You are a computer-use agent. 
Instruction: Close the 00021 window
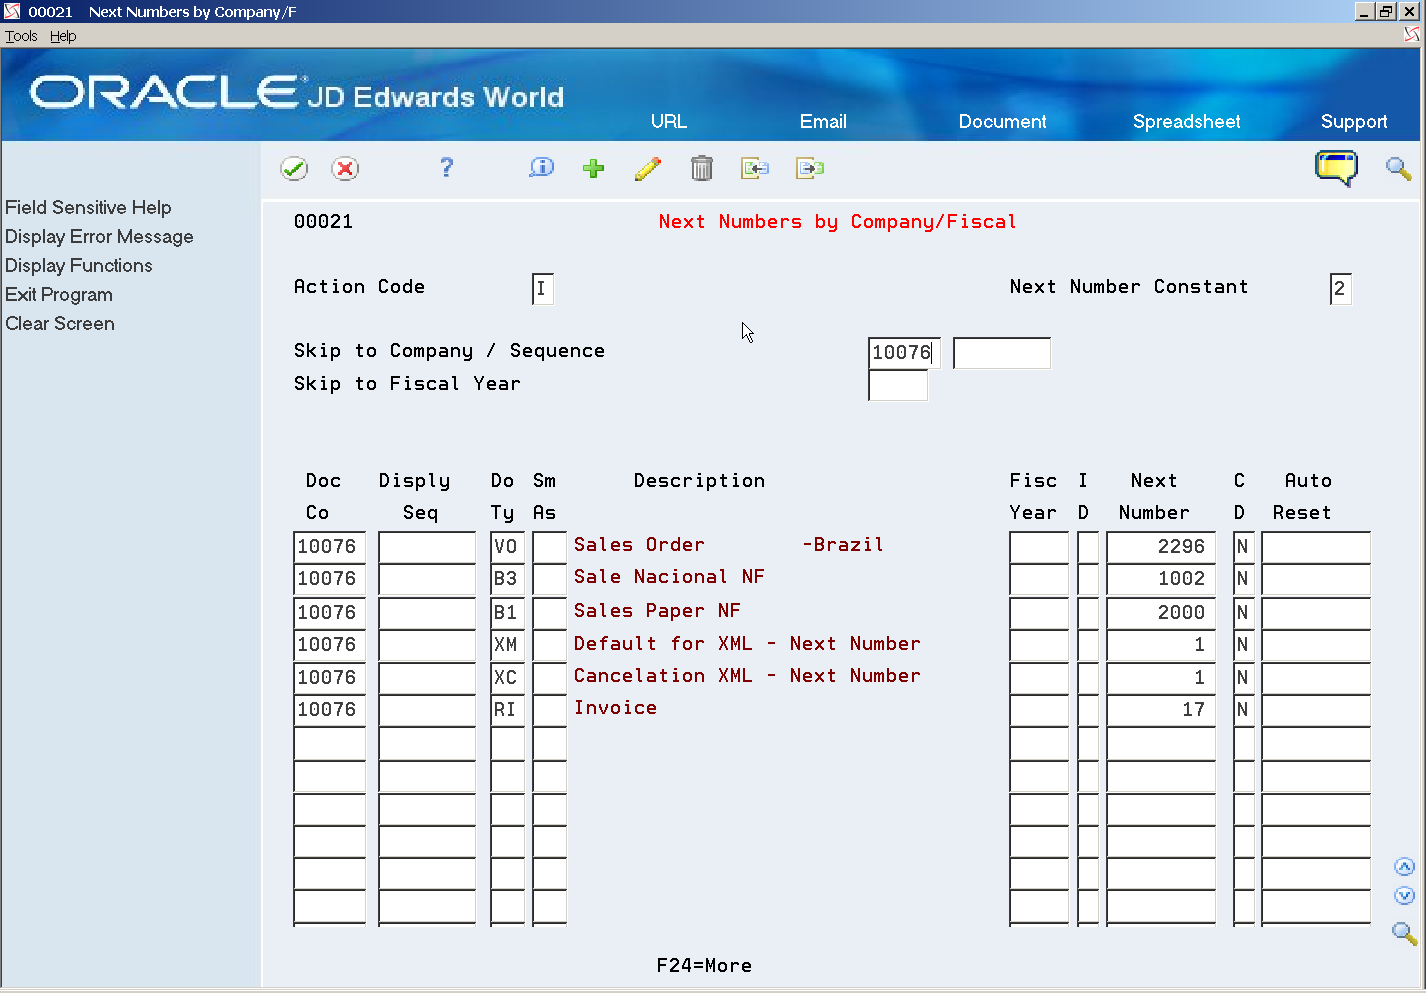click(1409, 12)
